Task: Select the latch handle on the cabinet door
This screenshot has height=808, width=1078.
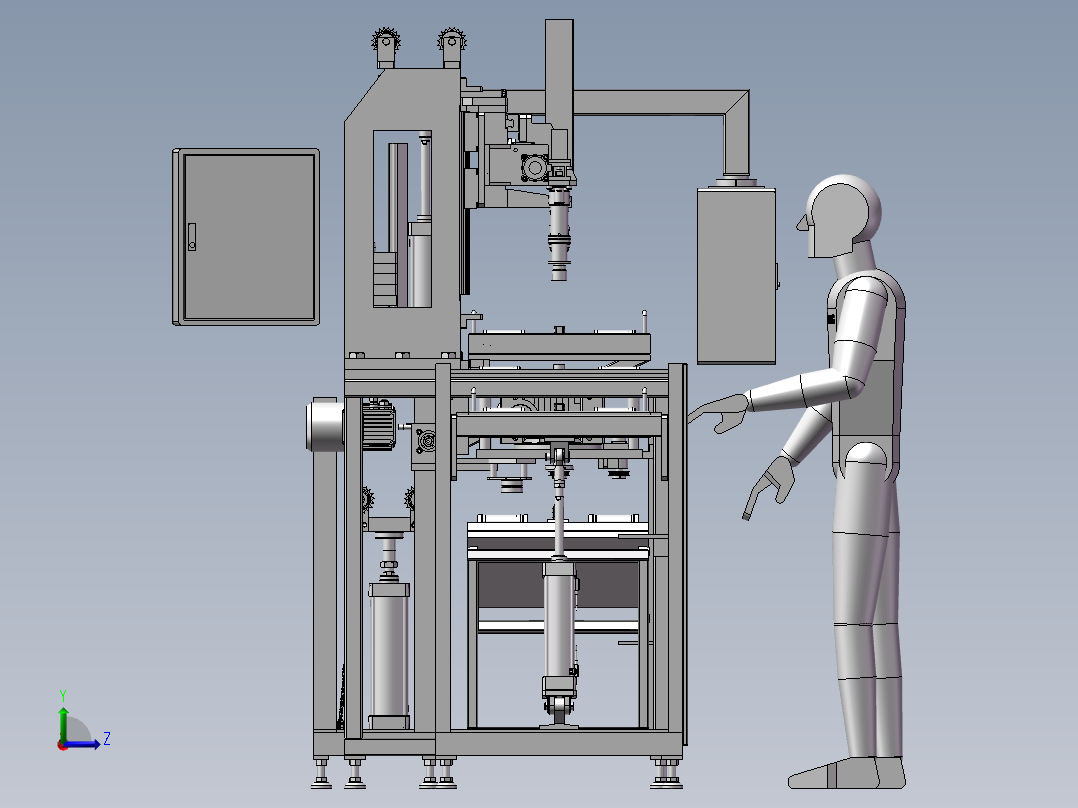Action: [x=192, y=237]
